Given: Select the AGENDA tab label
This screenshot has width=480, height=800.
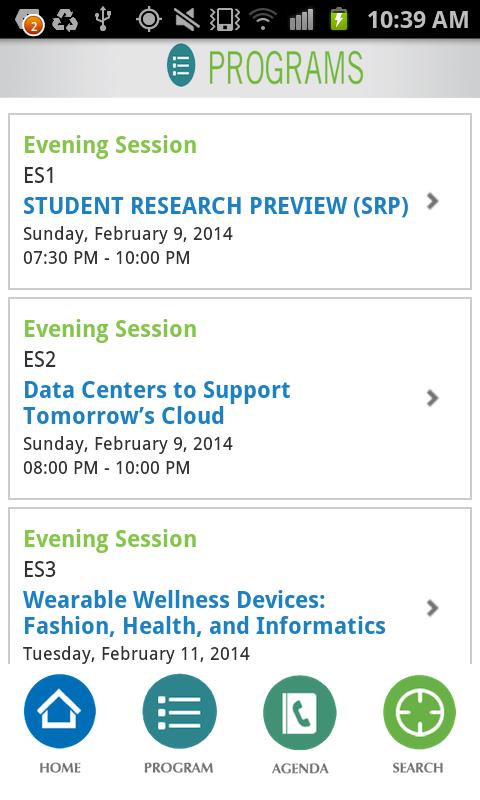Looking at the screenshot, I should (x=300, y=768).
